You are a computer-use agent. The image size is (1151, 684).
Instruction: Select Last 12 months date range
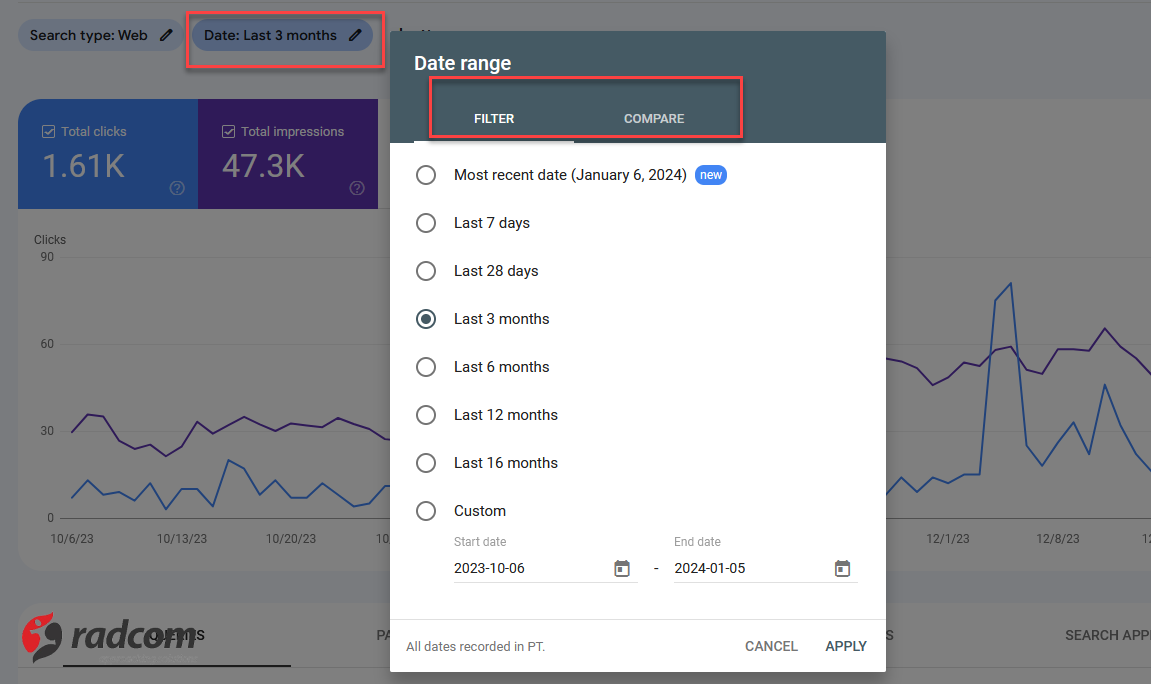pos(426,415)
